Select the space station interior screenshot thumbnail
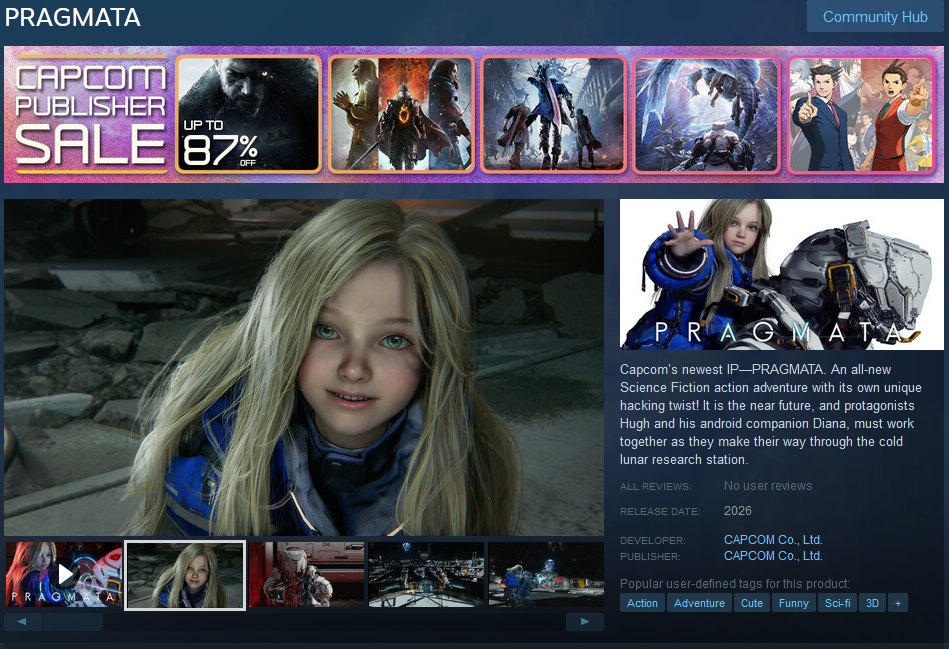 [x=426, y=575]
